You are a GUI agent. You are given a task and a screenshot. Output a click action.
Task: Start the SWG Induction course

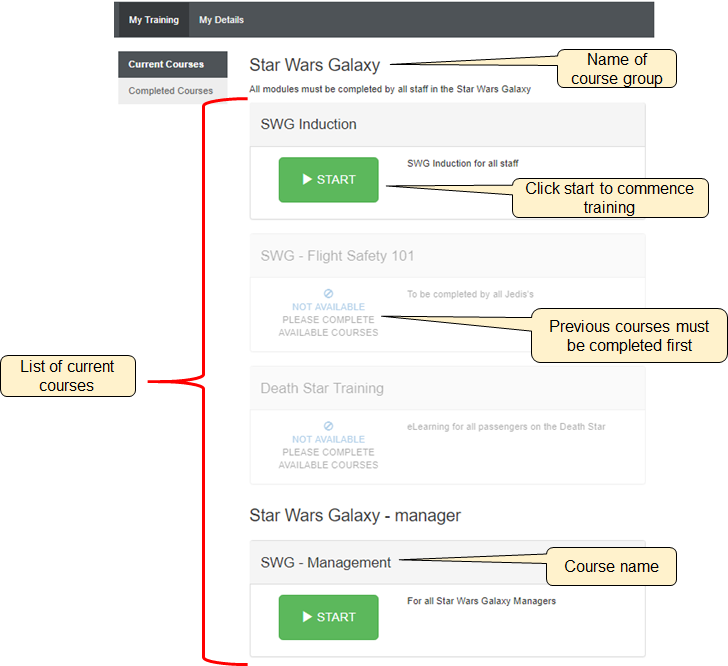[328, 180]
